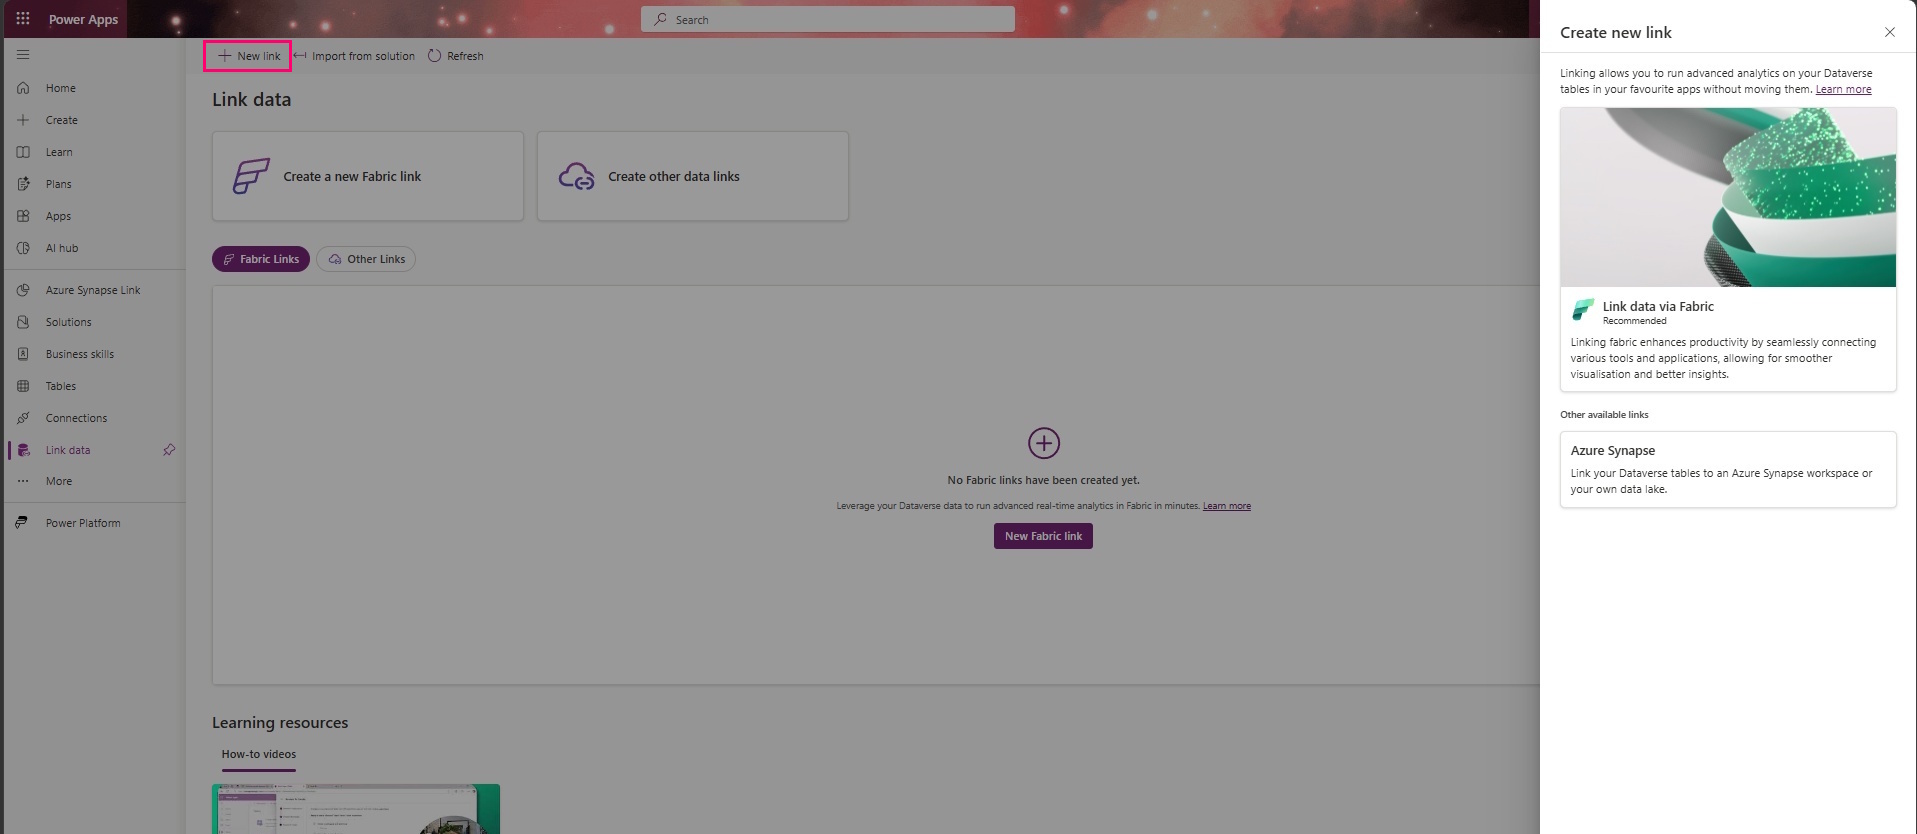Click the Power Apps title in header
This screenshot has height=834, width=1917.
point(83,19)
